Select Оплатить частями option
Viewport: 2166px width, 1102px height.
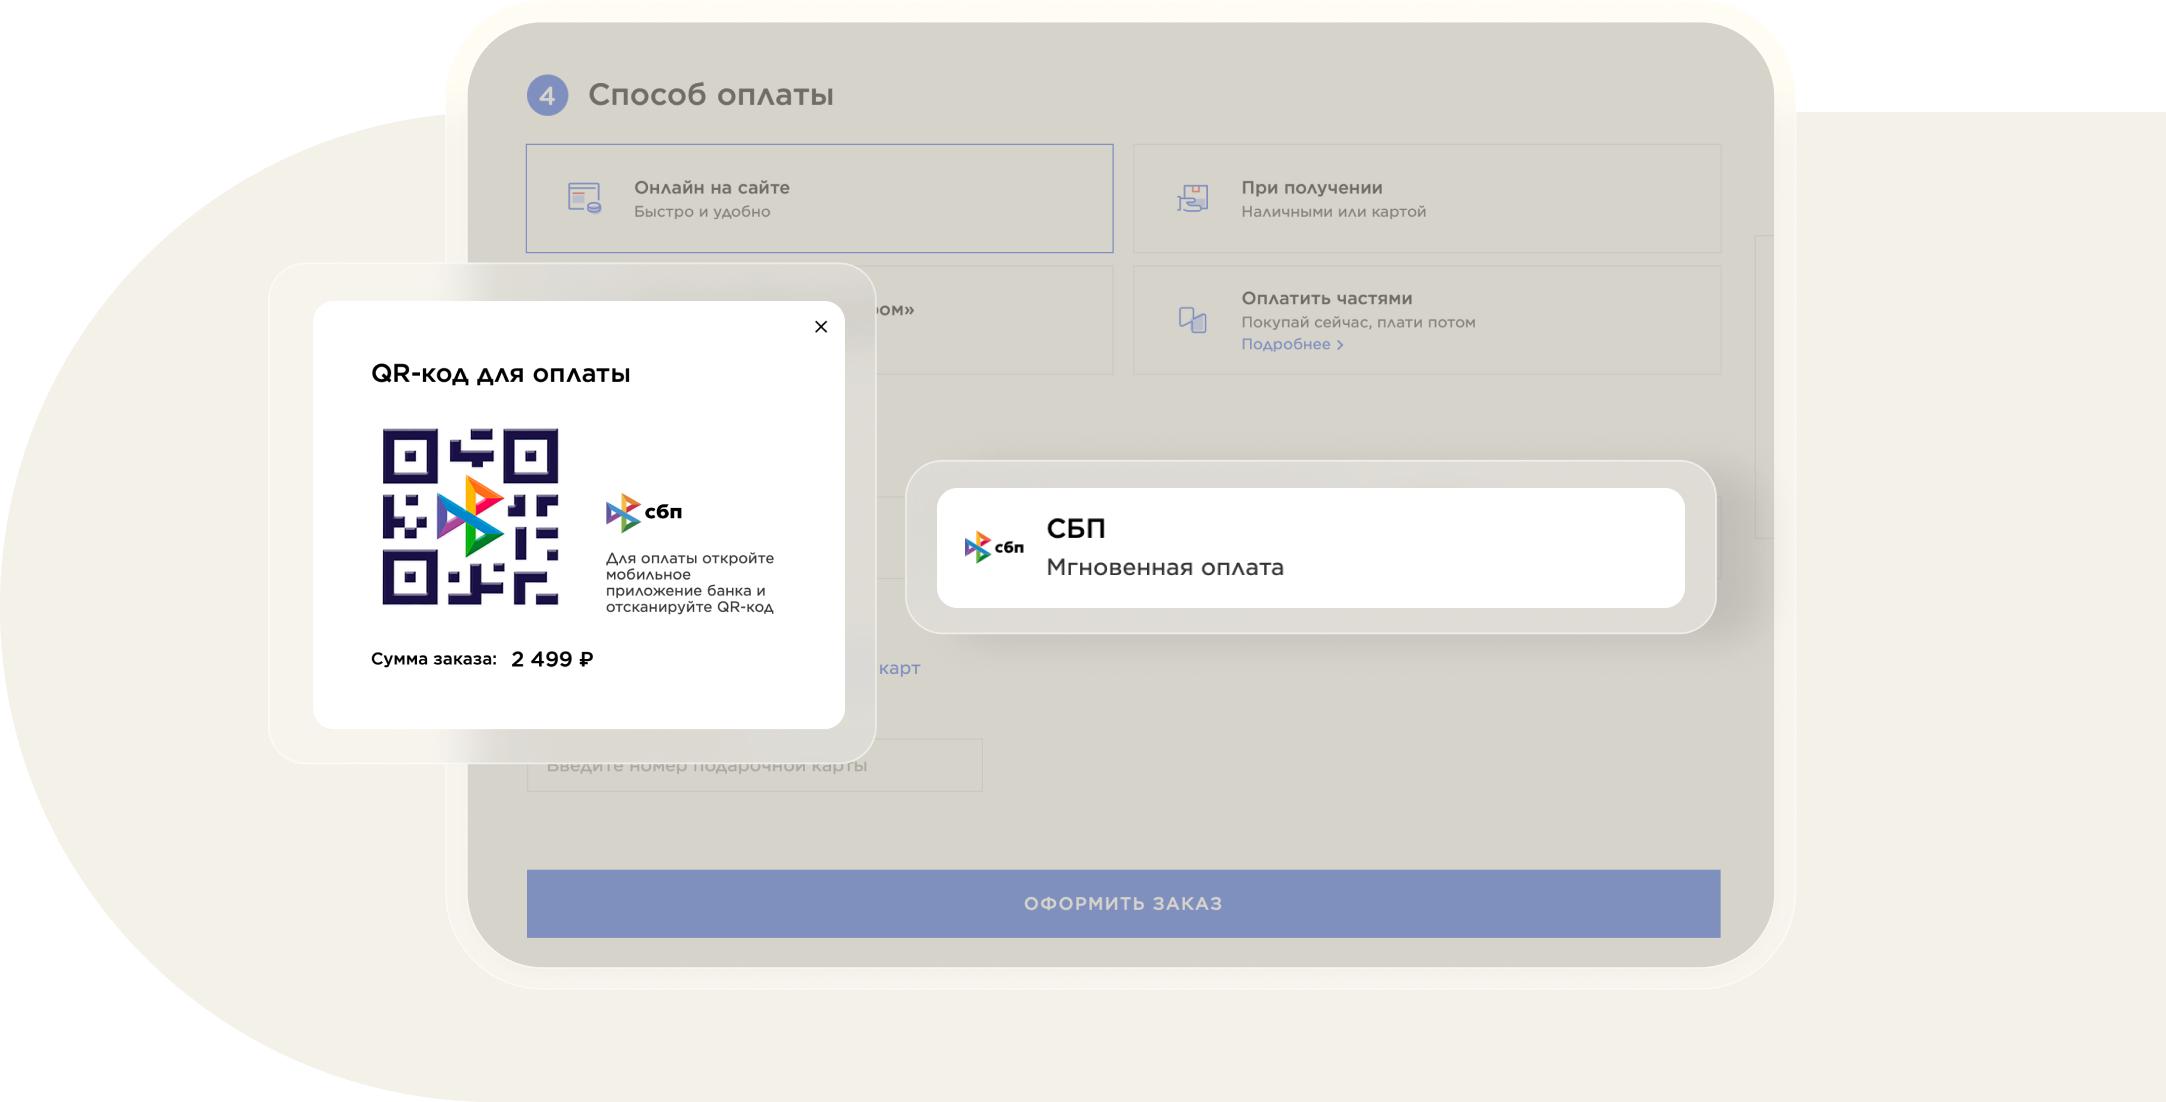pos(1427,320)
